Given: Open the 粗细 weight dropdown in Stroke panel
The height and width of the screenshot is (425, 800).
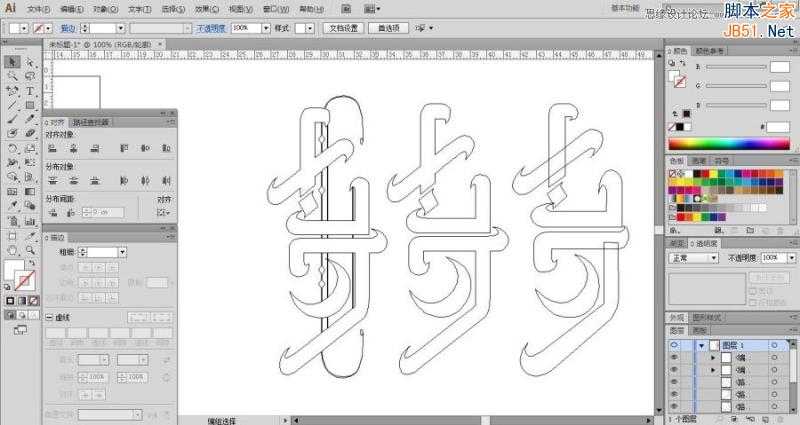Looking at the screenshot, I should tap(122, 252).
